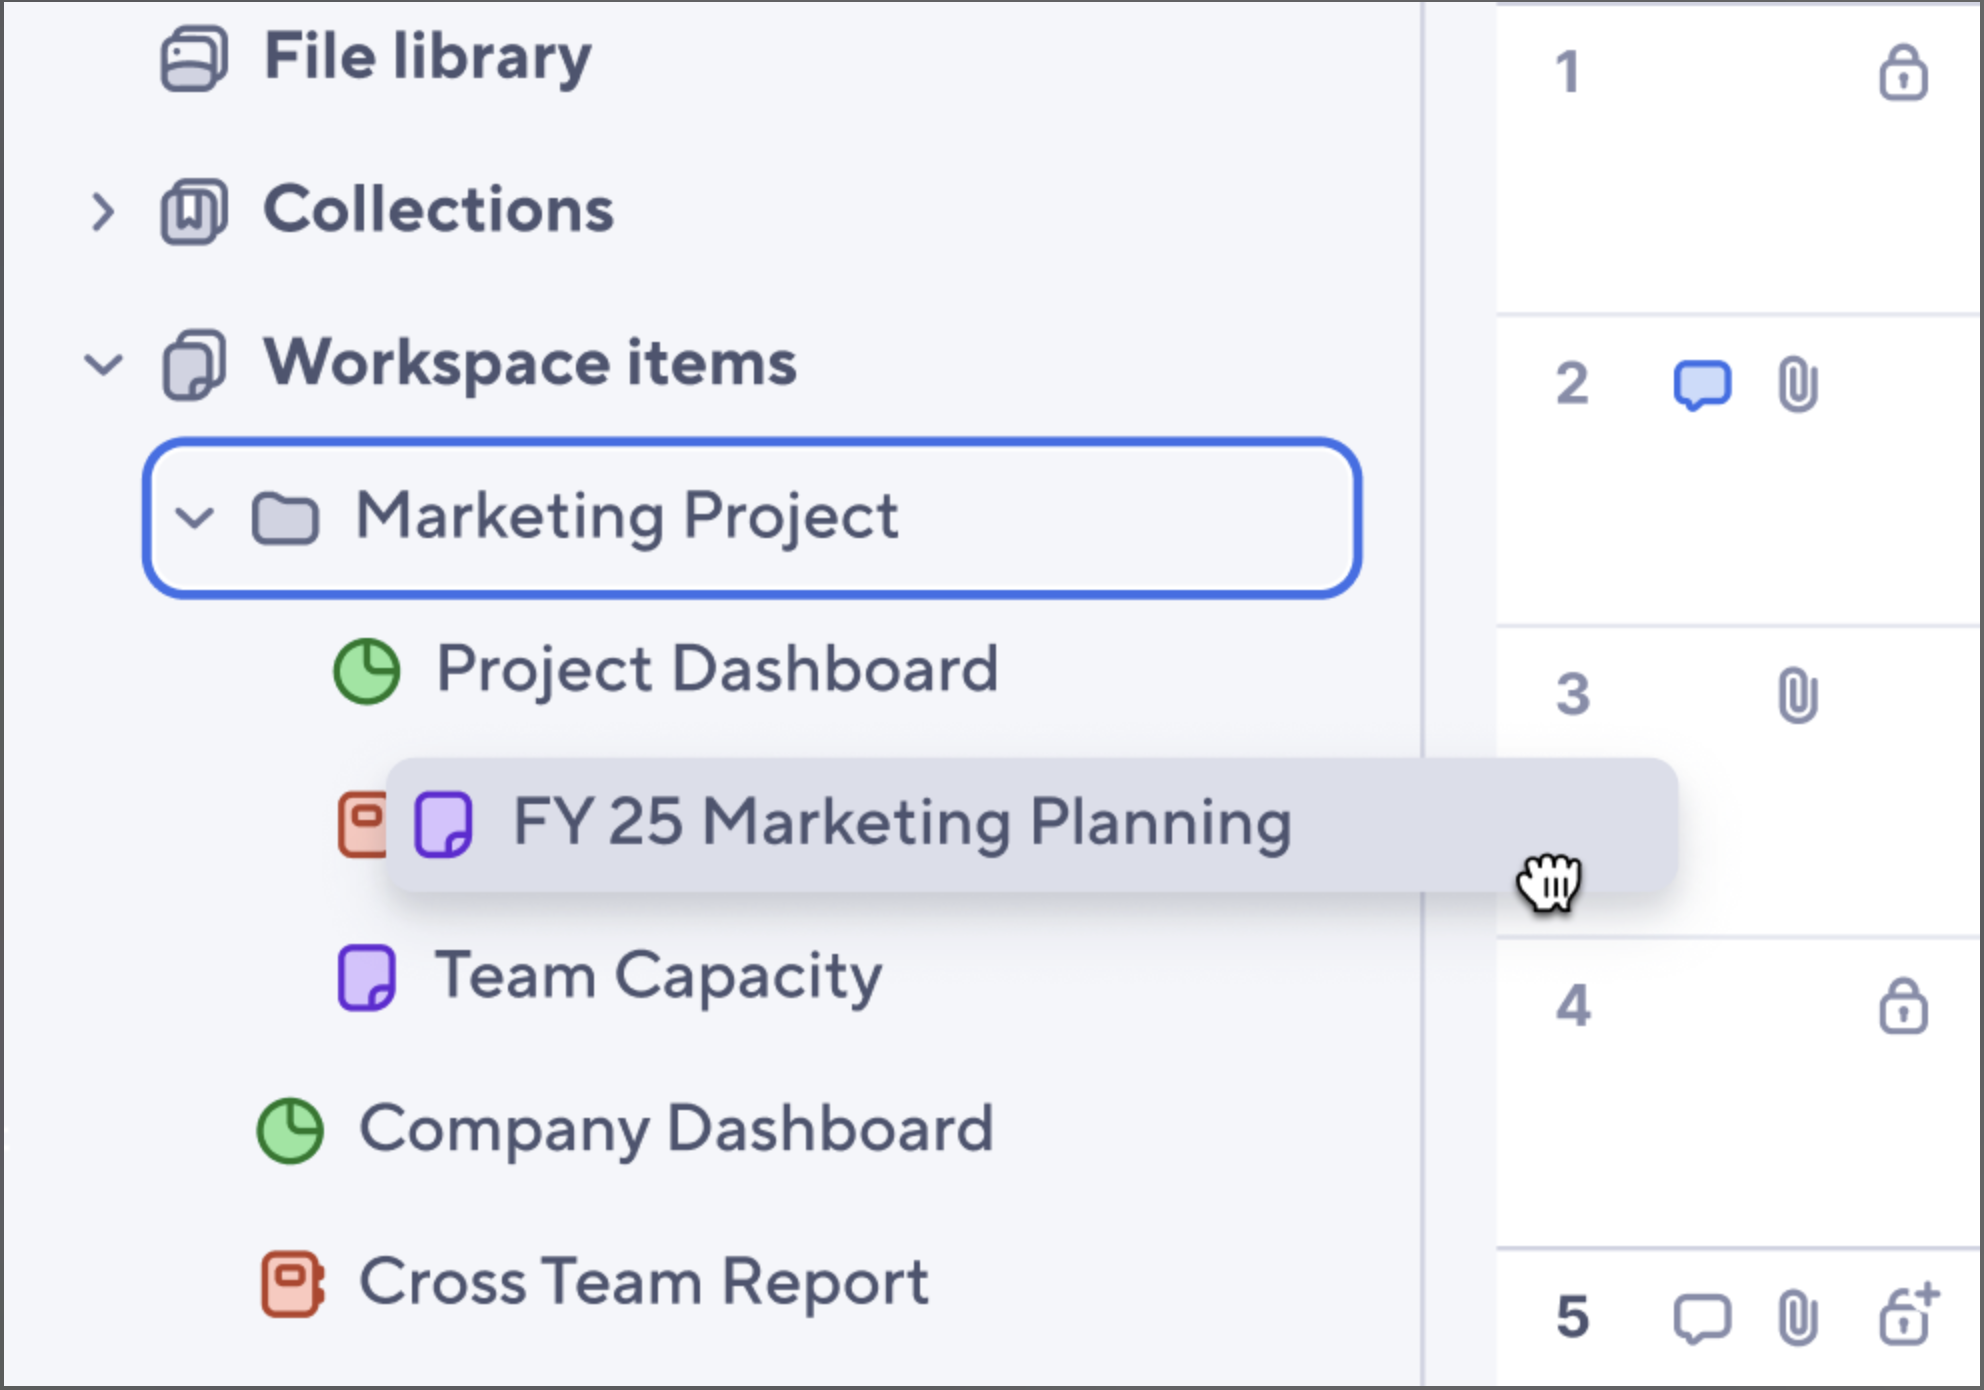Click the Collections bookmark icon
Screen dimensions: 1984x1390
[192, 210]
